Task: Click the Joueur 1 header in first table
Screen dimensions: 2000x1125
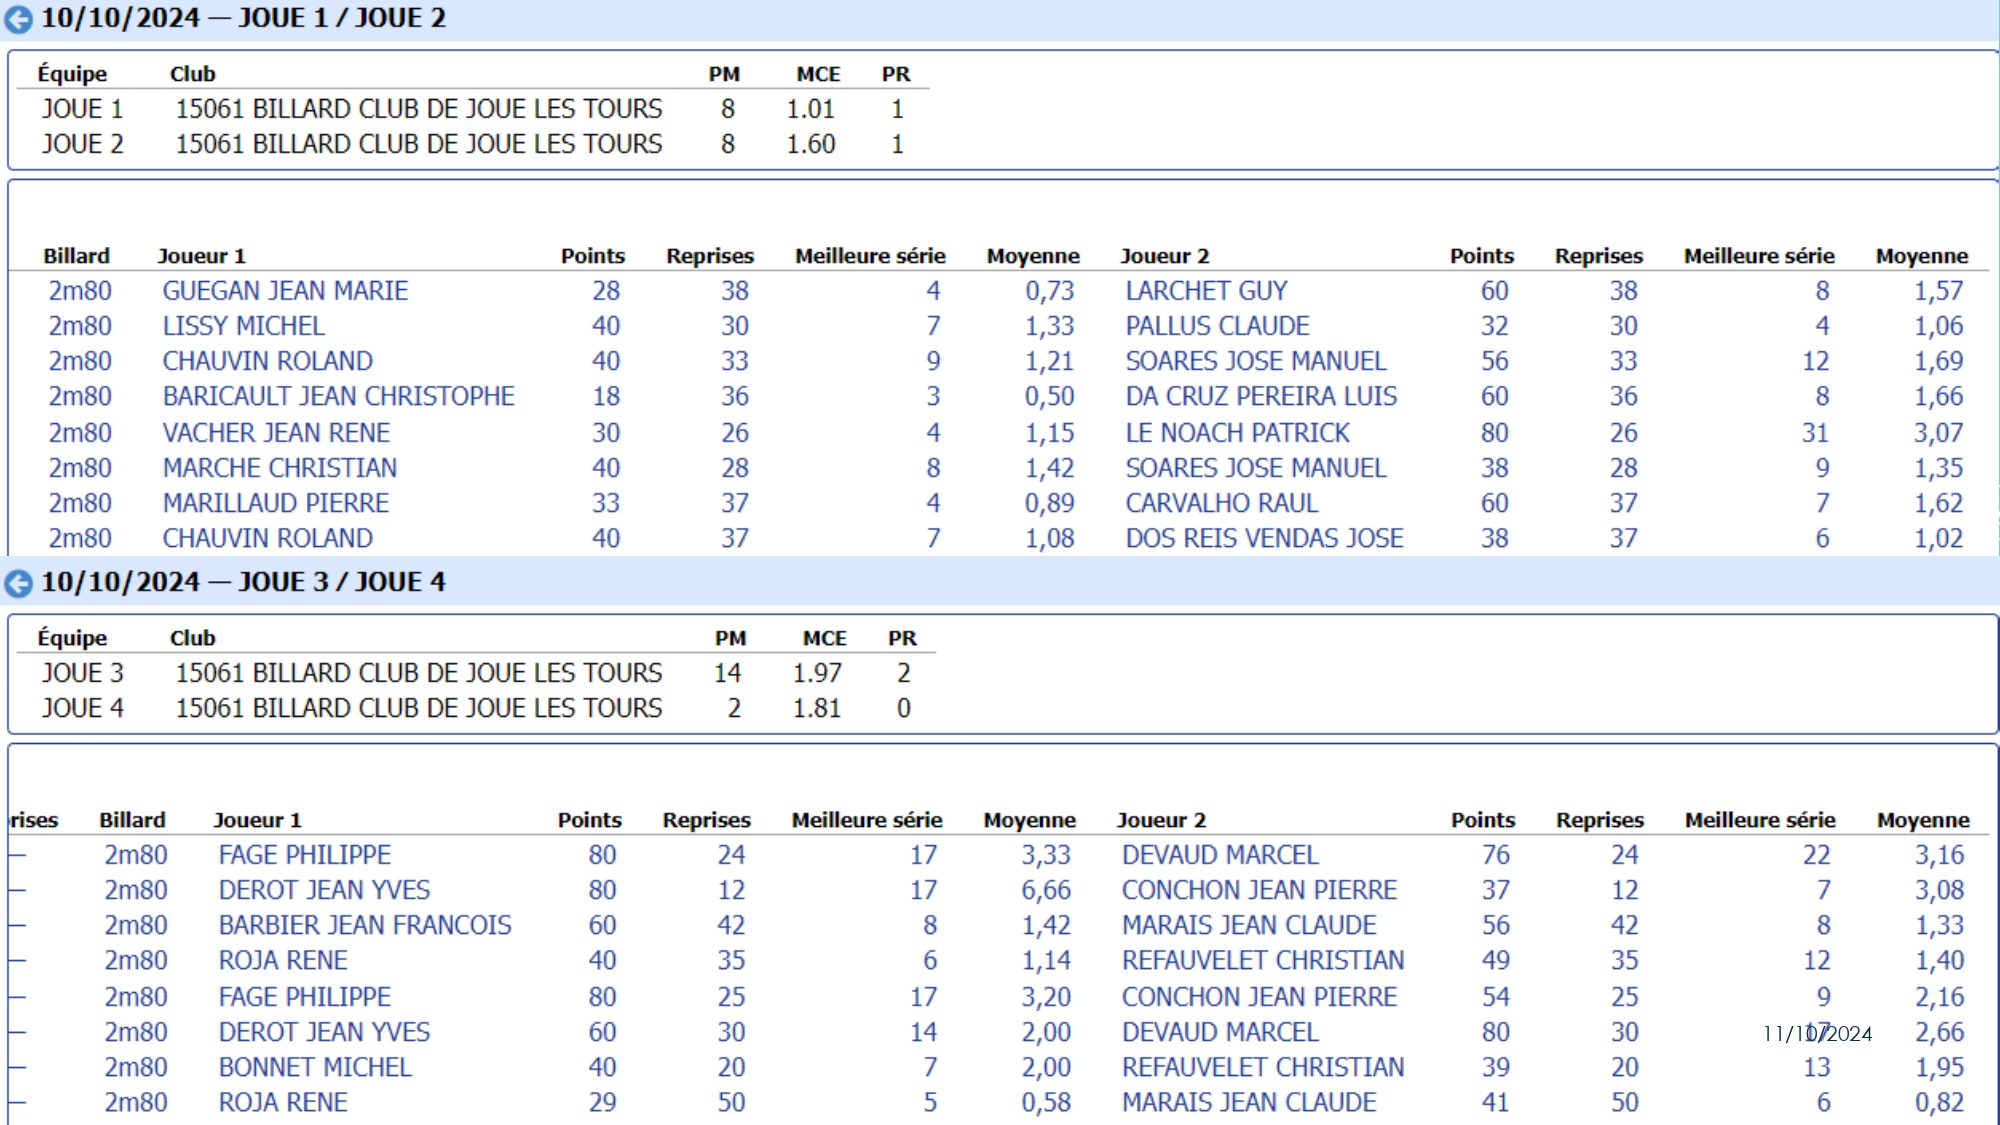Action: (201, 256)
